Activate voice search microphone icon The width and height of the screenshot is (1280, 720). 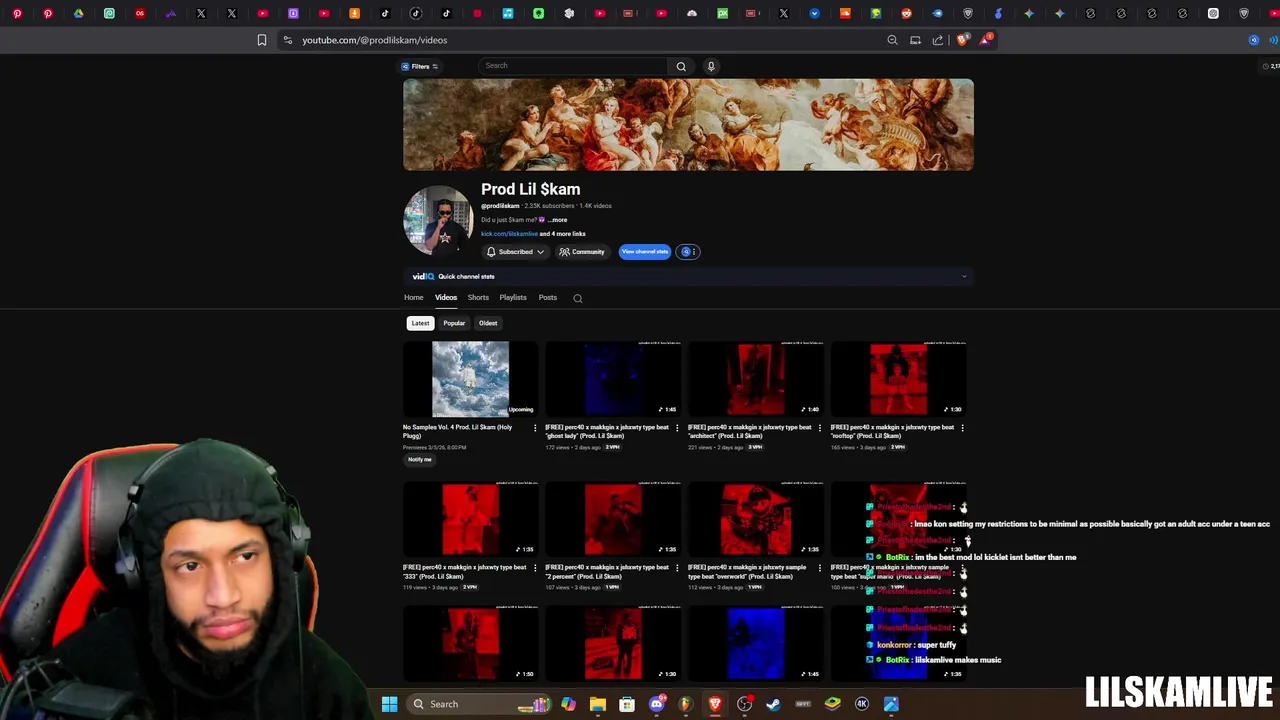711,66
